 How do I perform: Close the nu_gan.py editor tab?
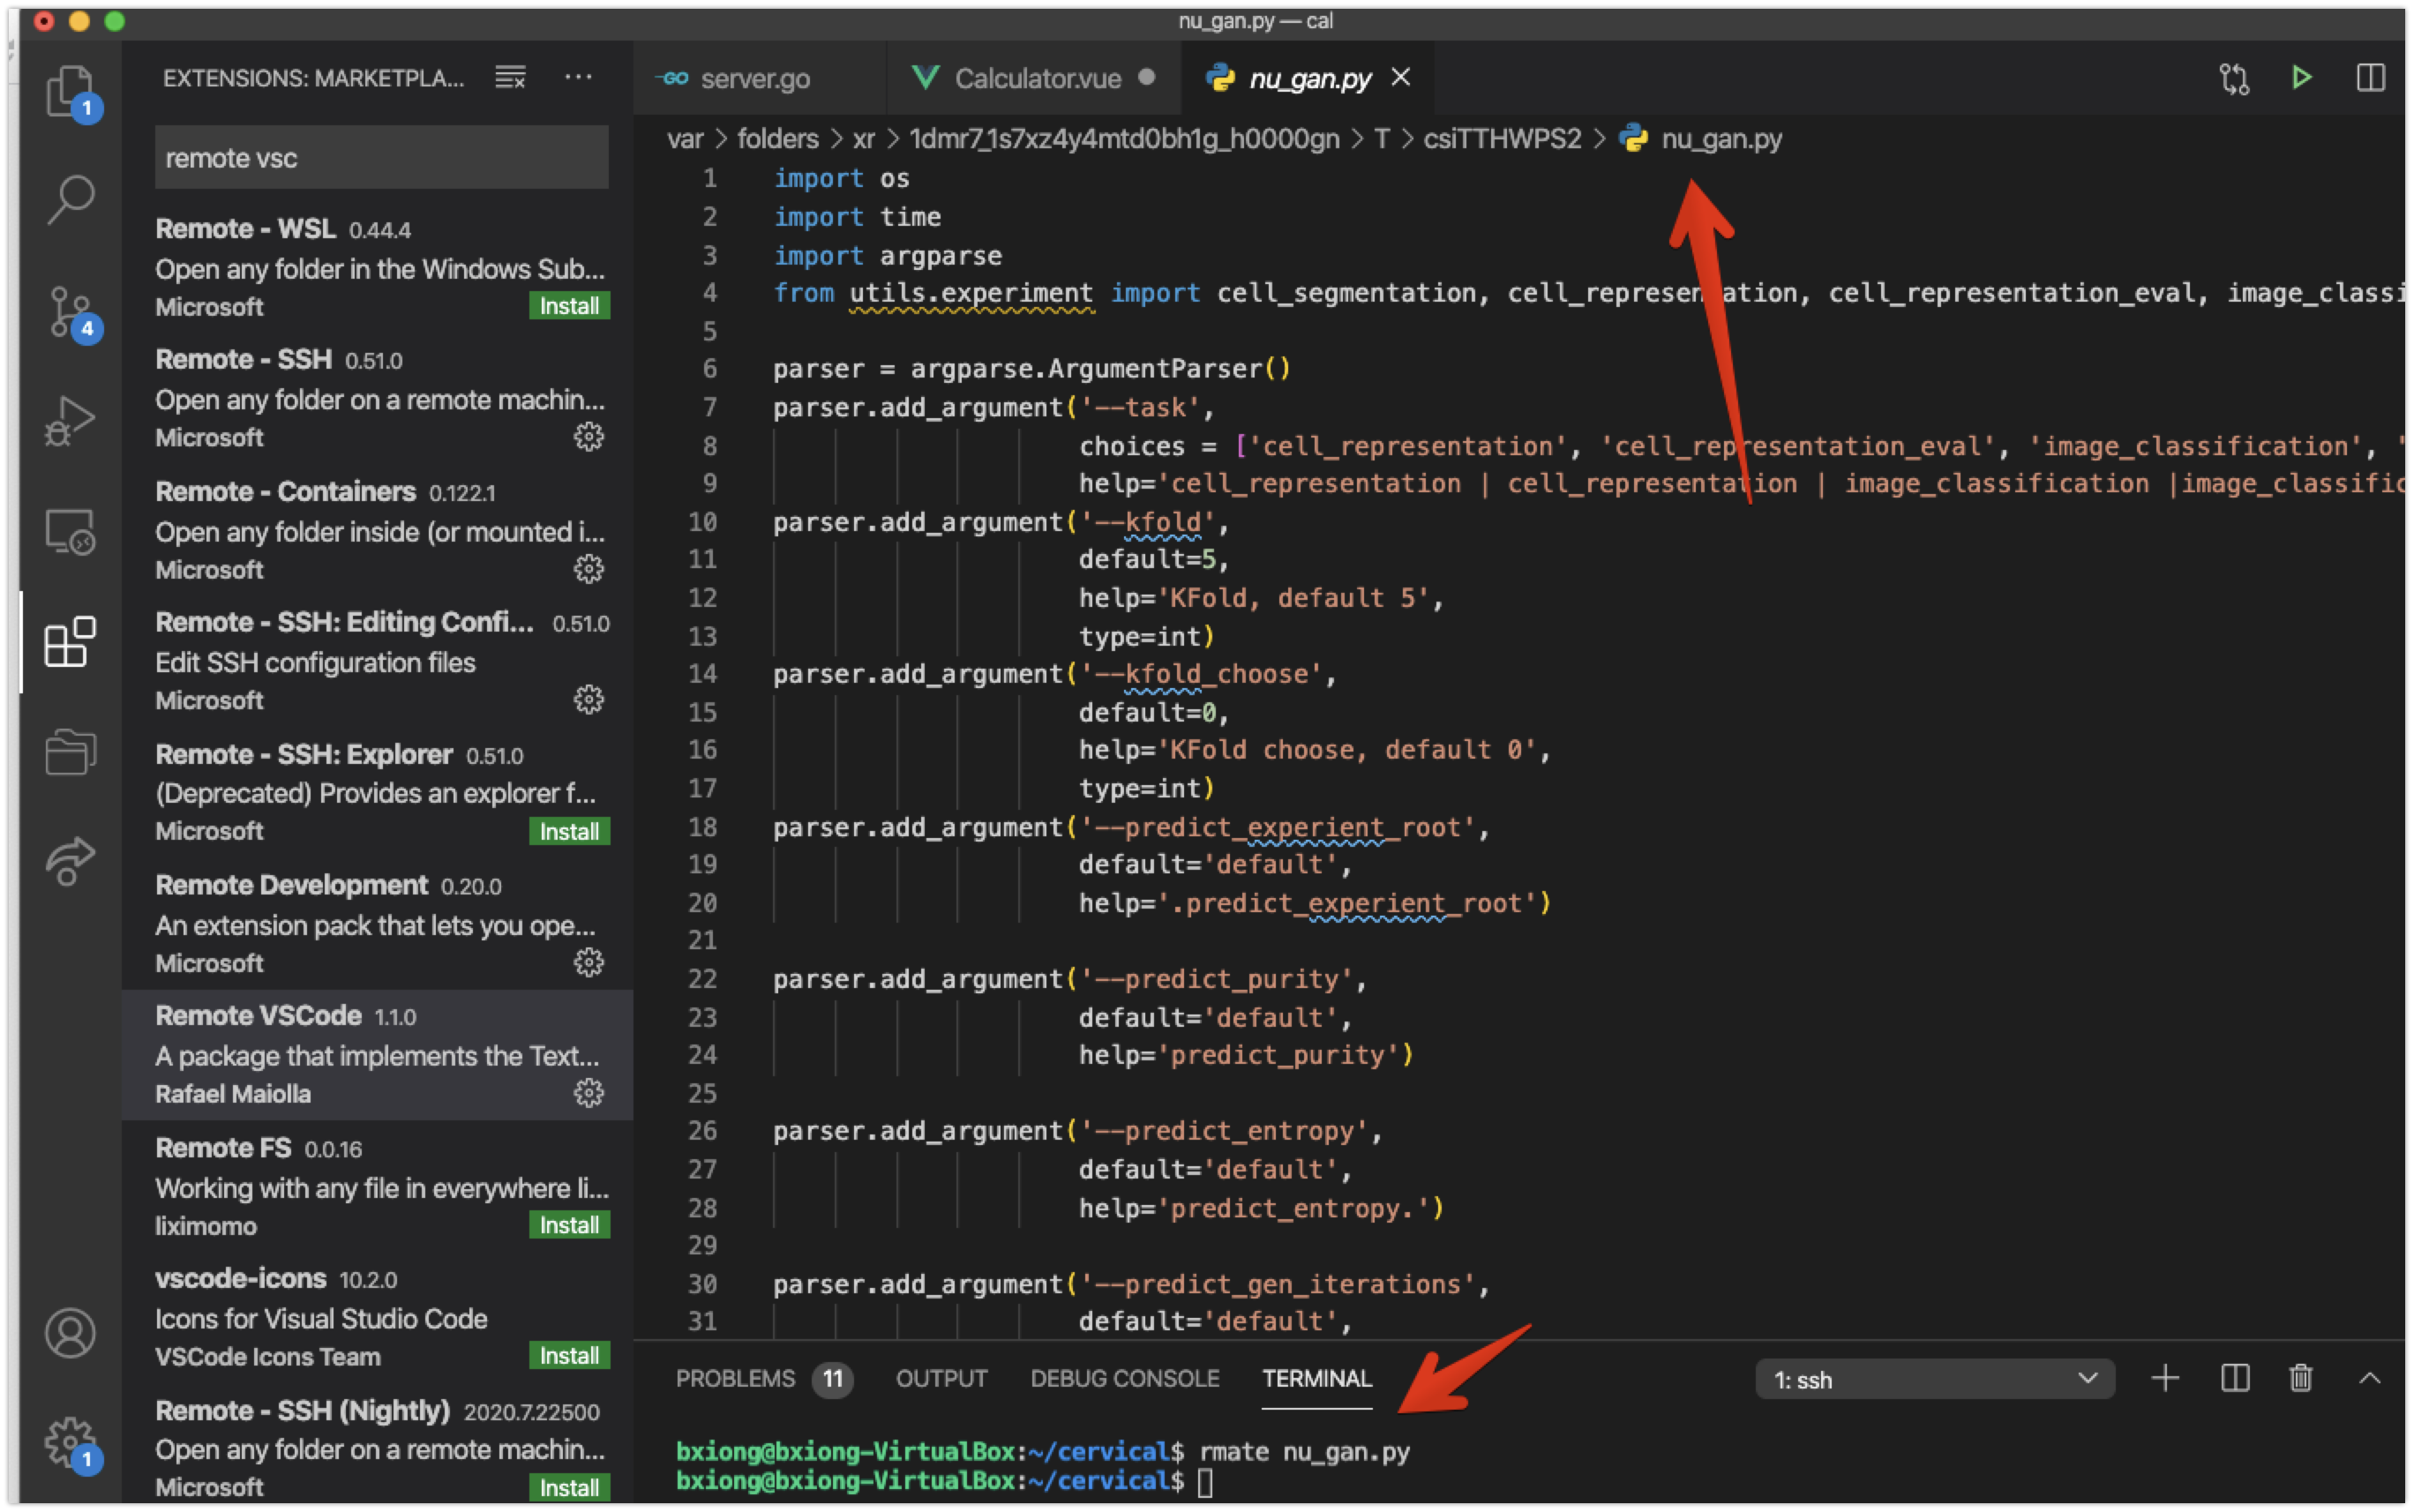pos(1401,77)
